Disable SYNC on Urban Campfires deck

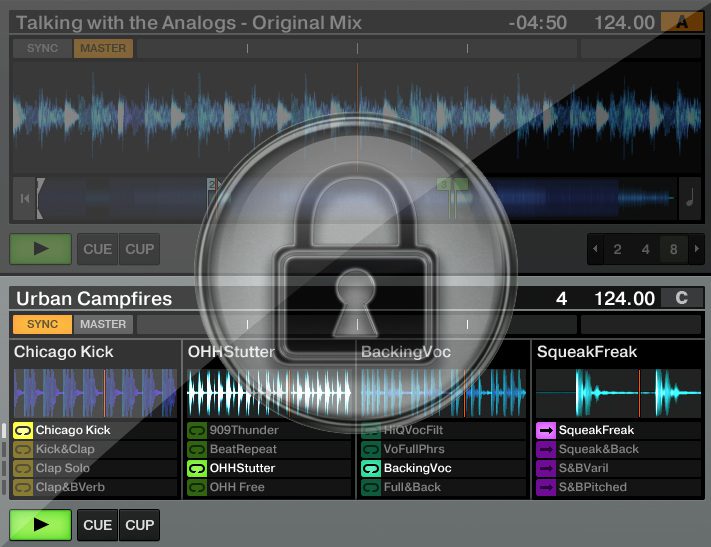tap(42, 324)
